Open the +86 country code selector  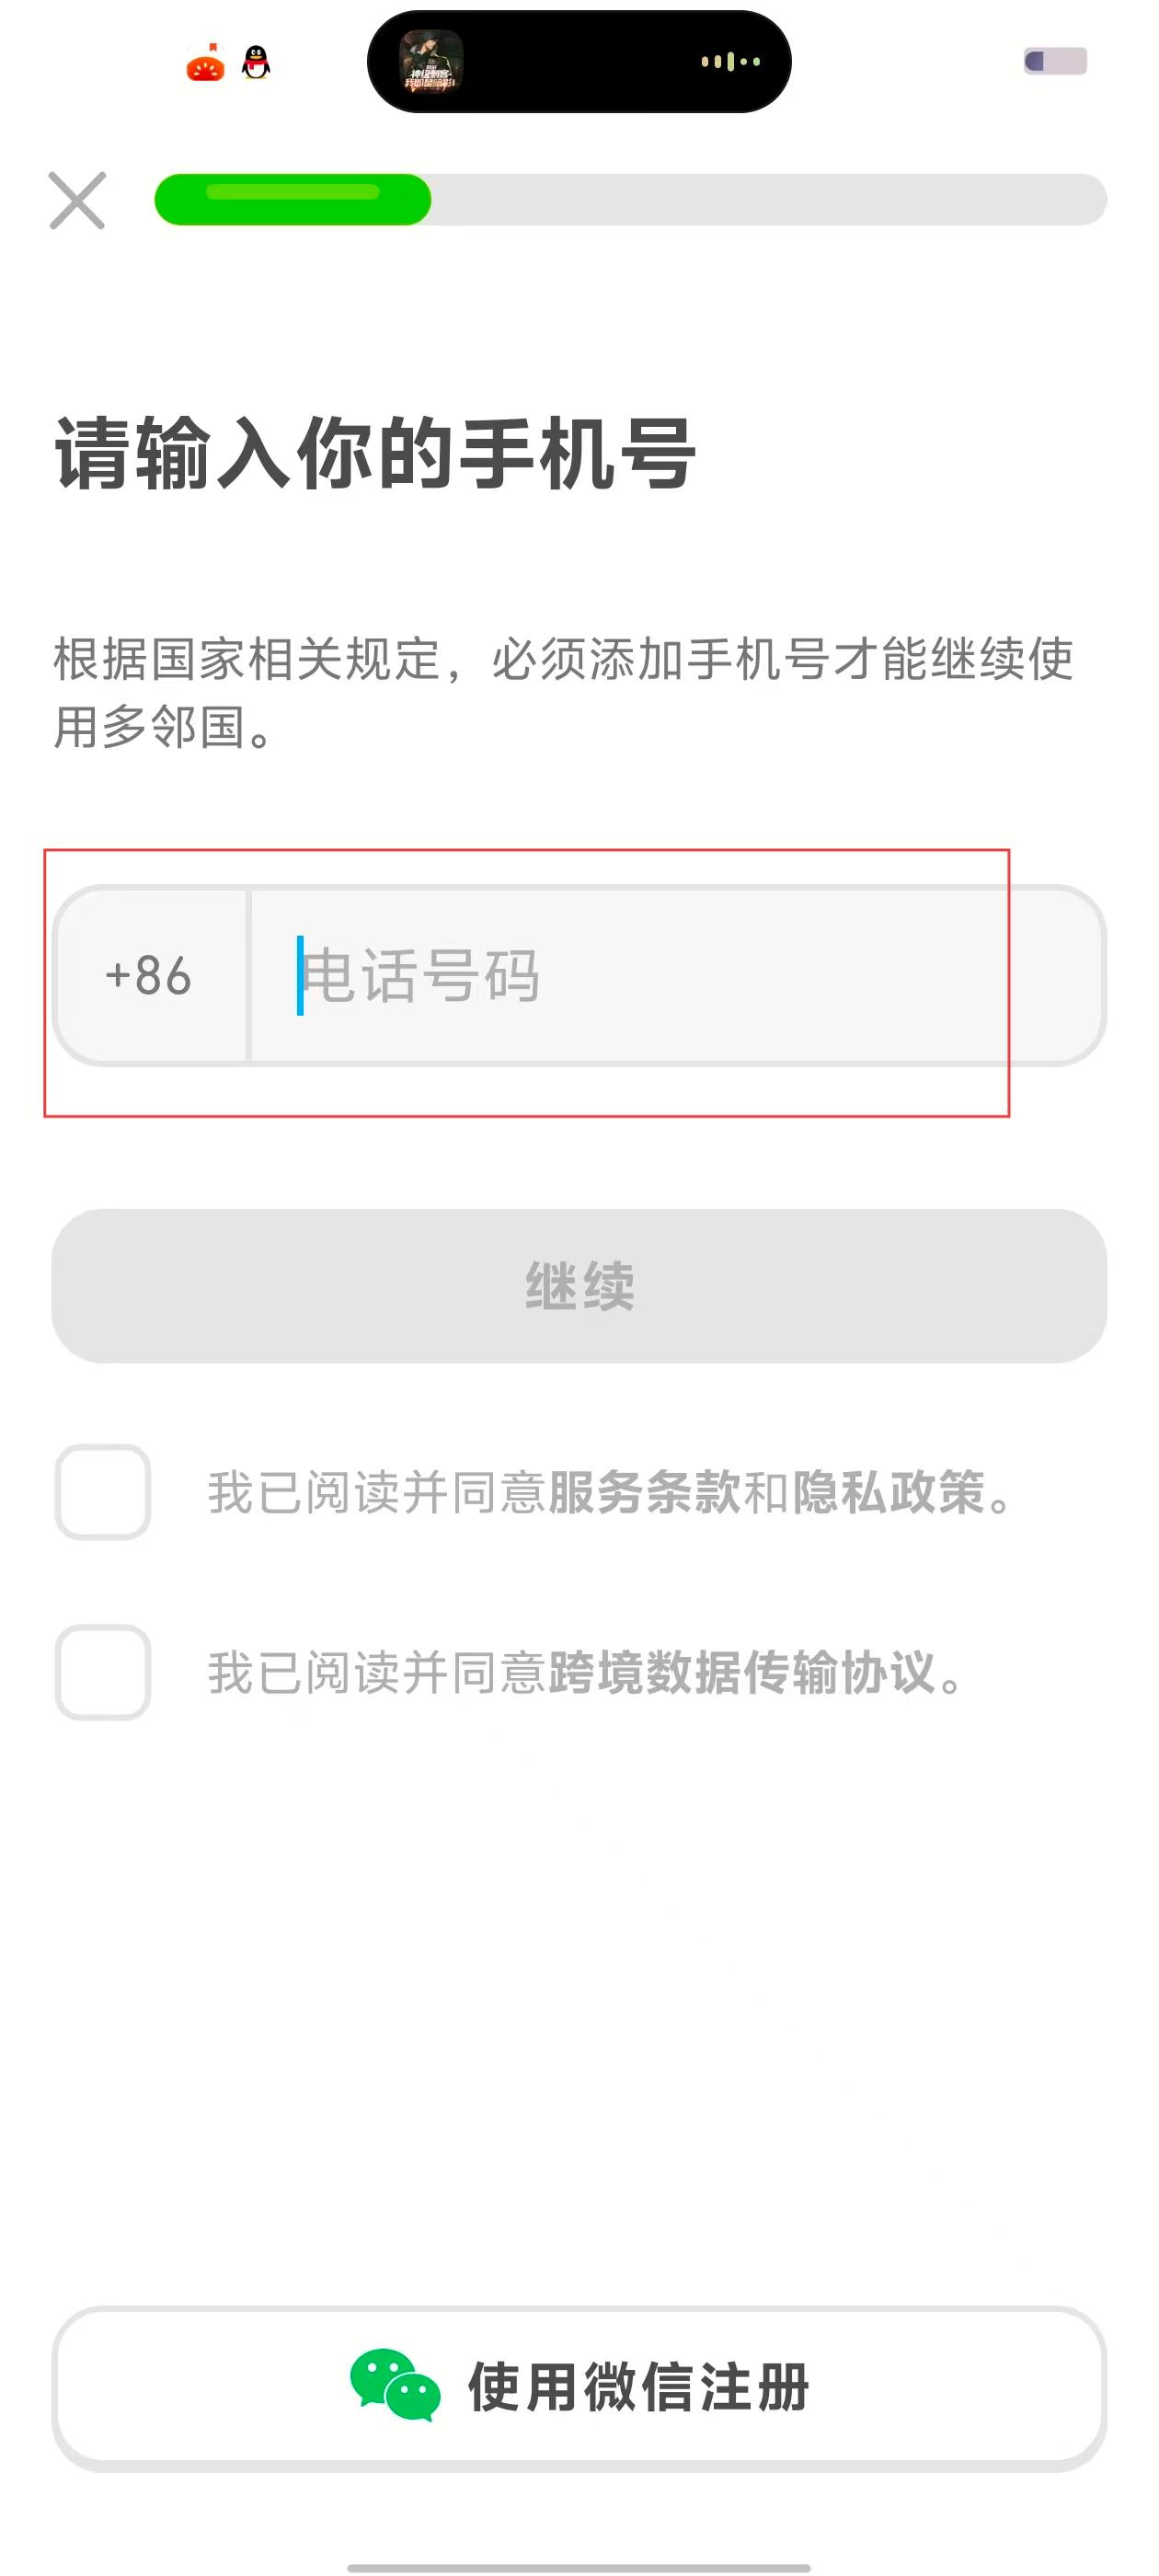[x=149, y=976]
